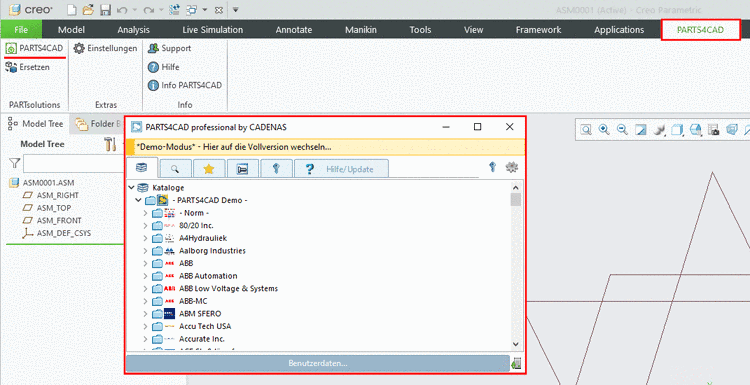Focus the Model Tree search field
This screenshot has width=750, height=385.
tap(74, 164)
